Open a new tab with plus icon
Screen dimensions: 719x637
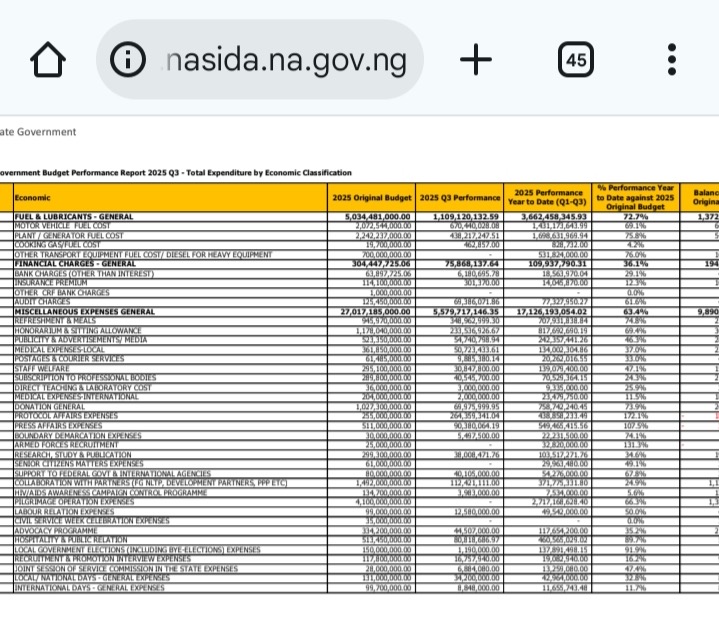tap(476, 61)
